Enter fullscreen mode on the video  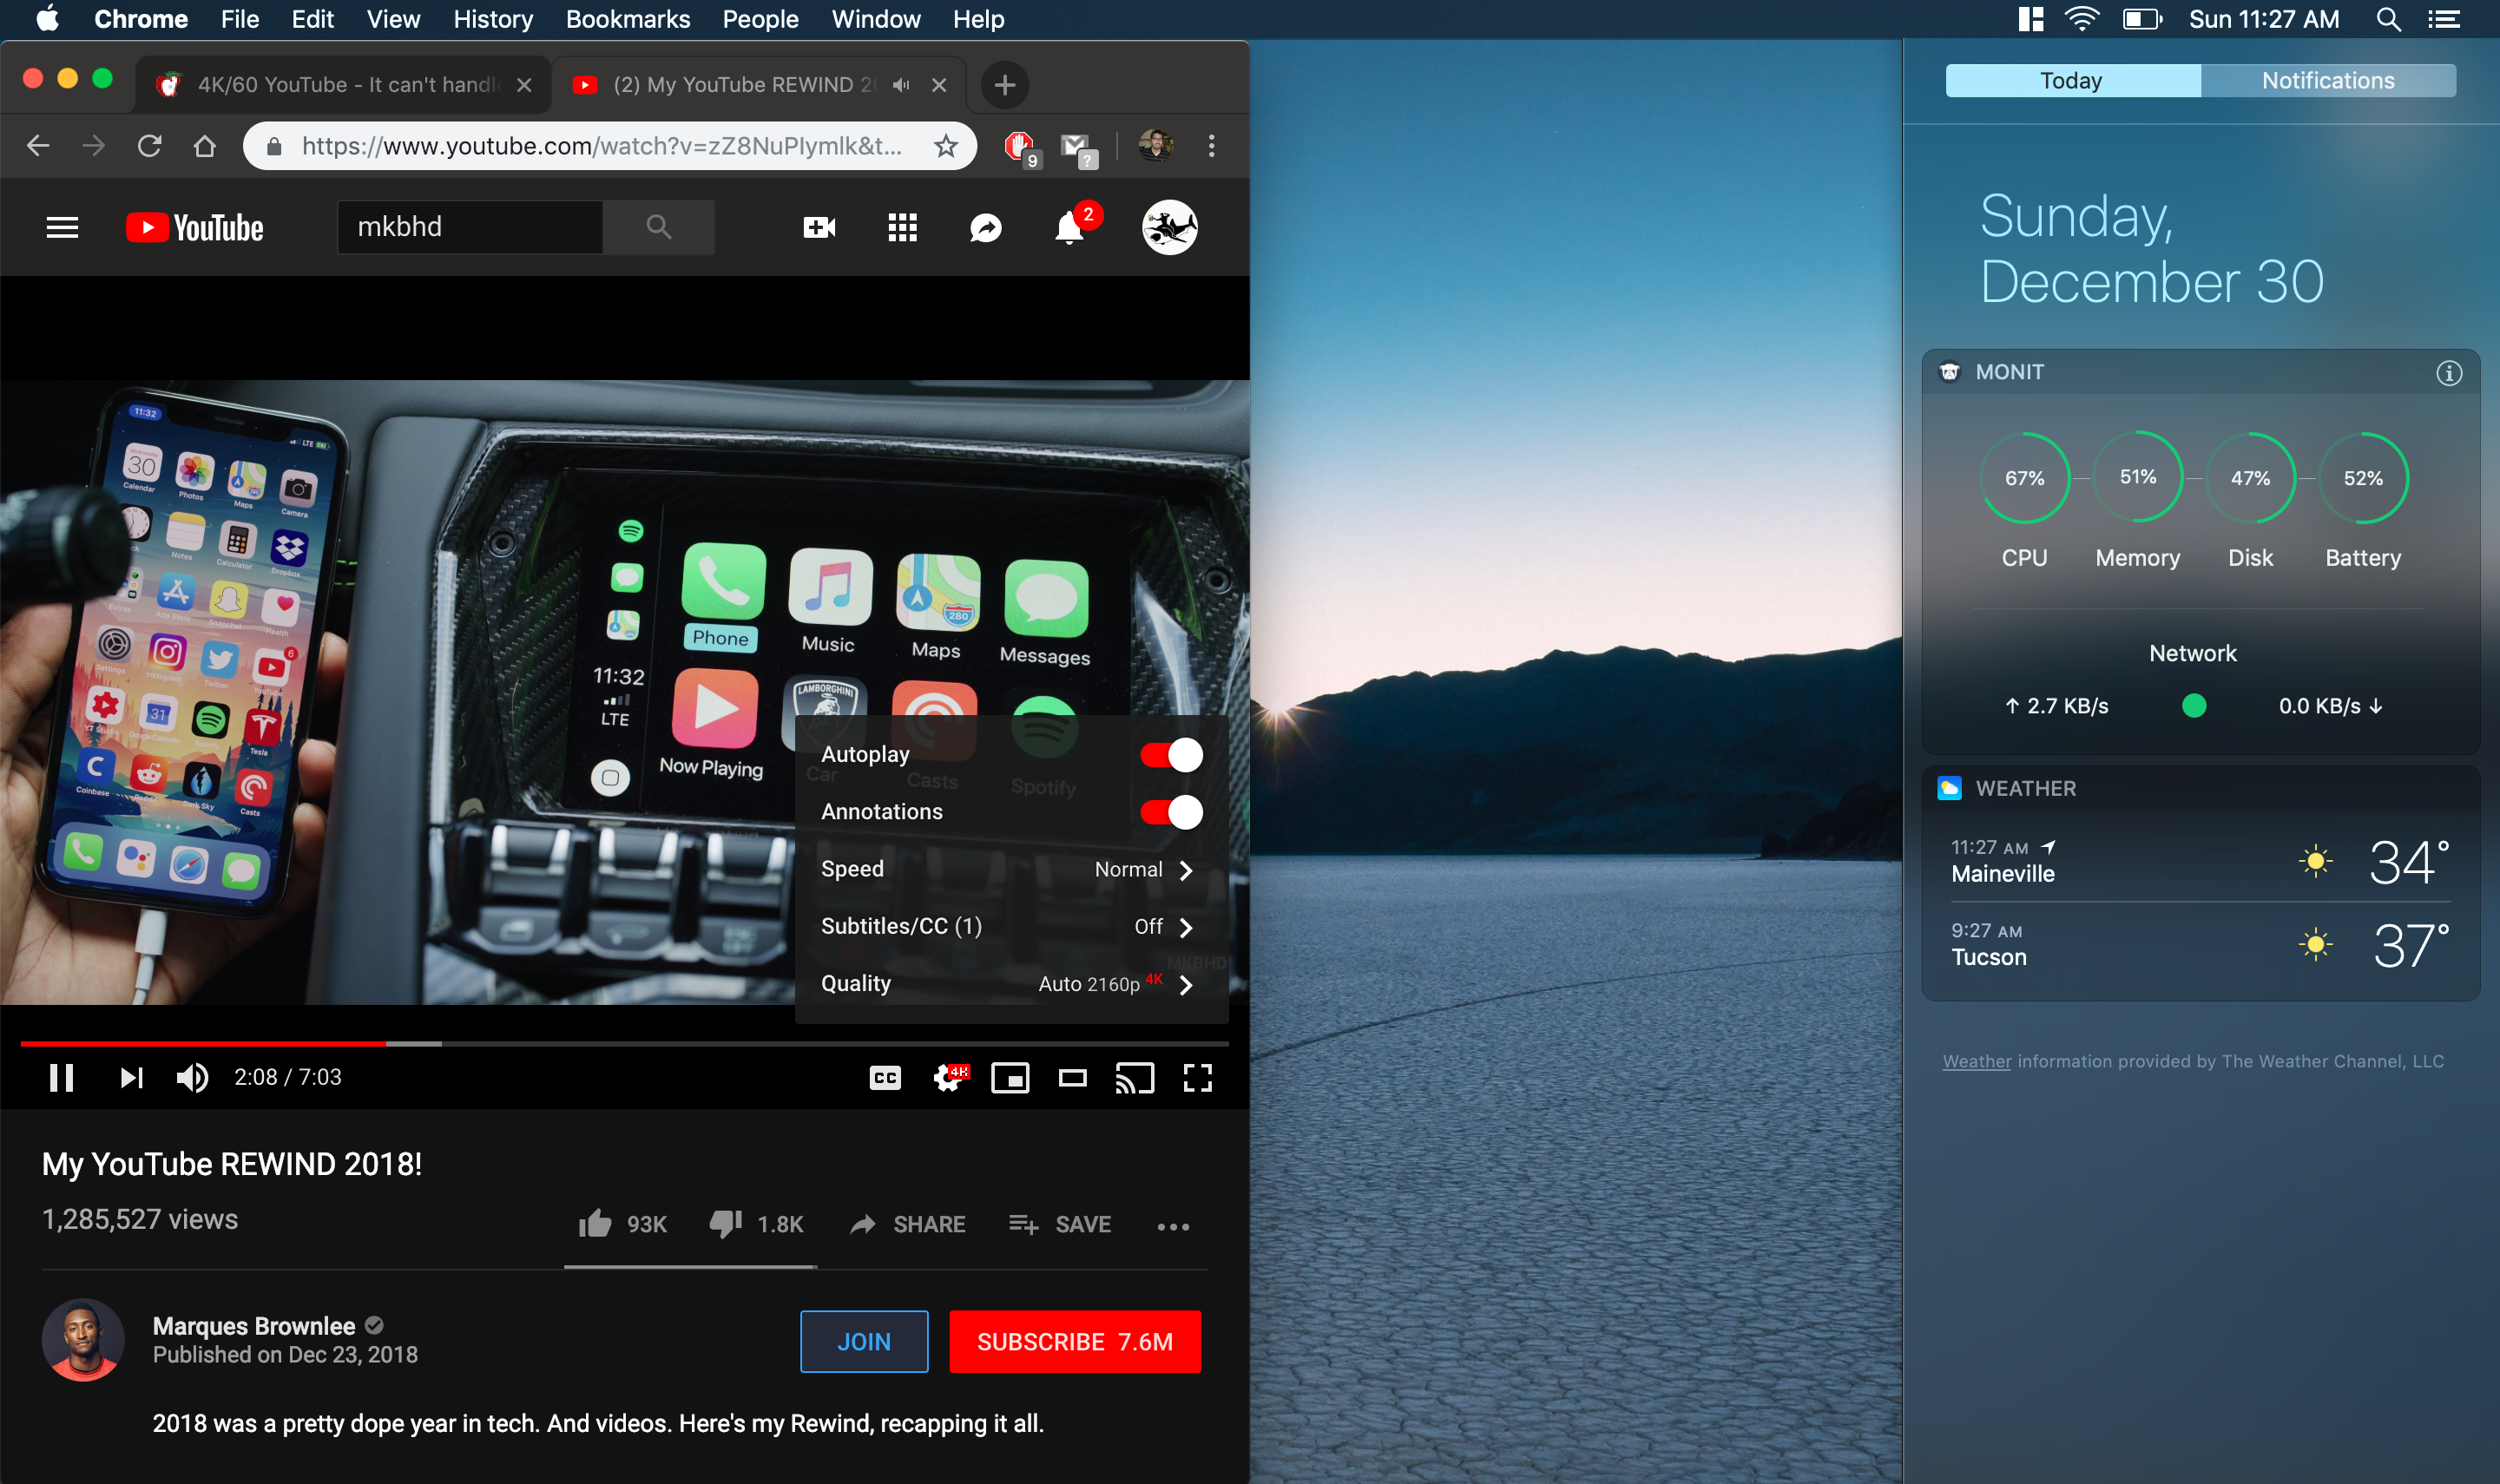click(x=1198, y=1078)
